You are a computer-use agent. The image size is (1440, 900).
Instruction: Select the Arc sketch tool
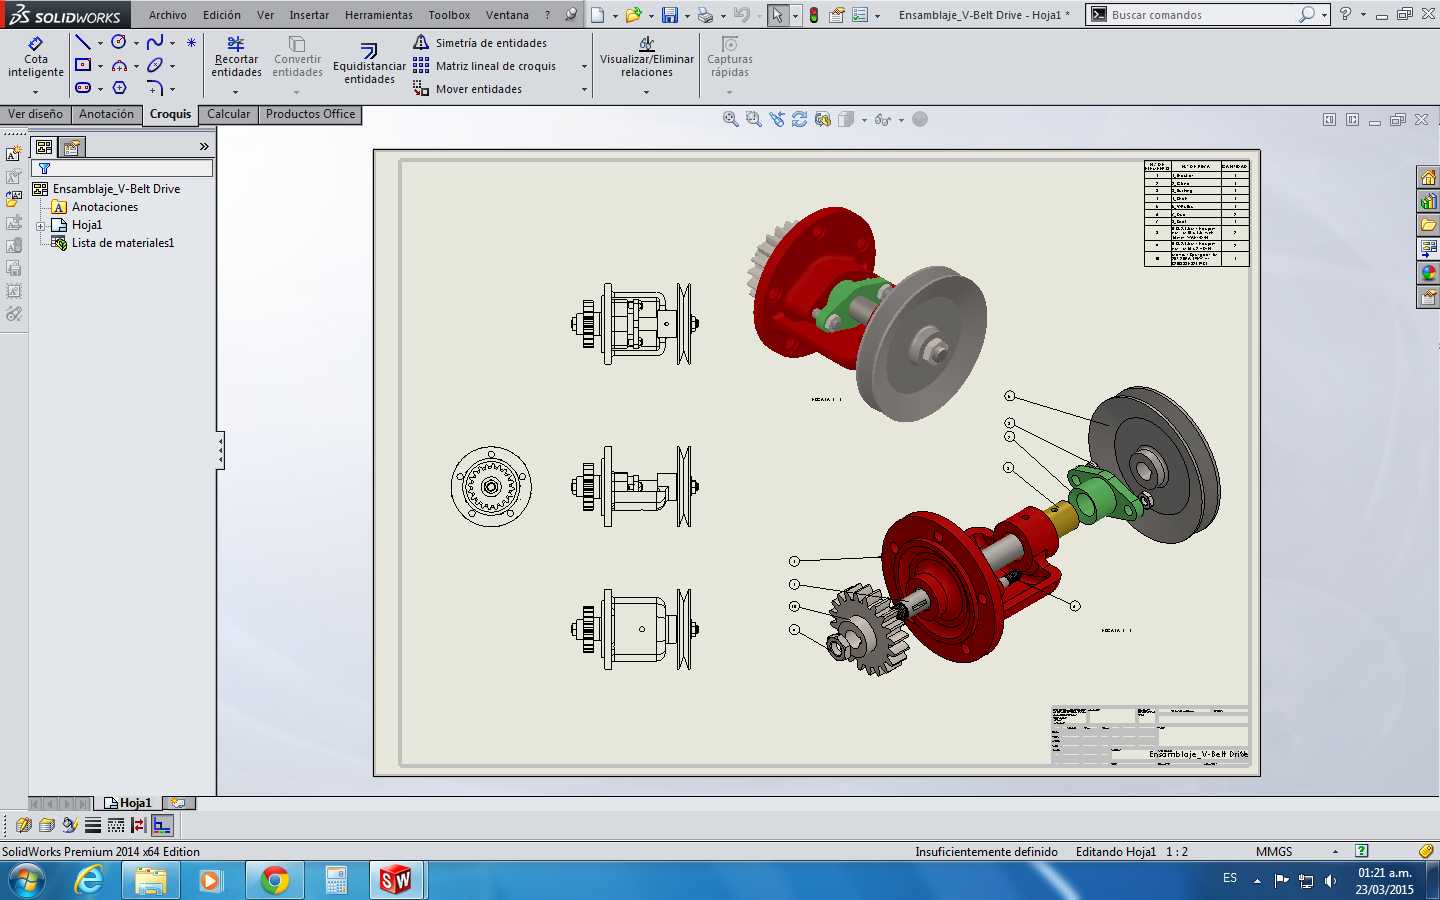[x=119, y=65]
